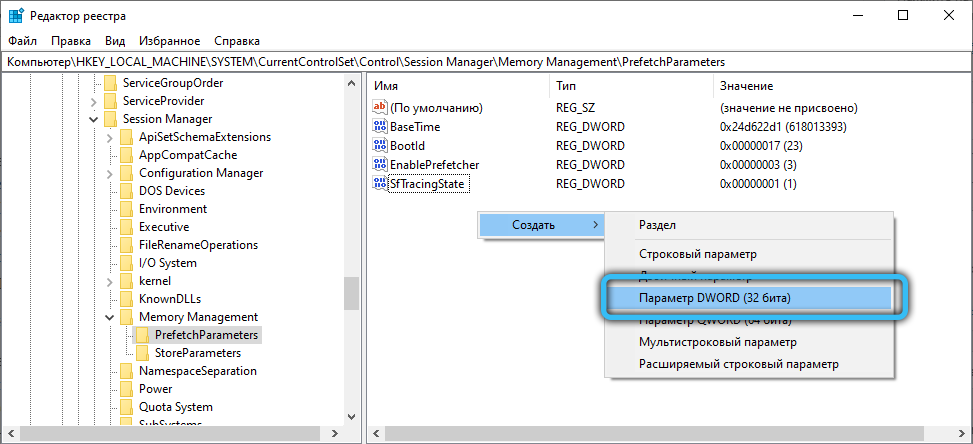Click the PrefetchParameters folder icon

(x=143, y=335)
